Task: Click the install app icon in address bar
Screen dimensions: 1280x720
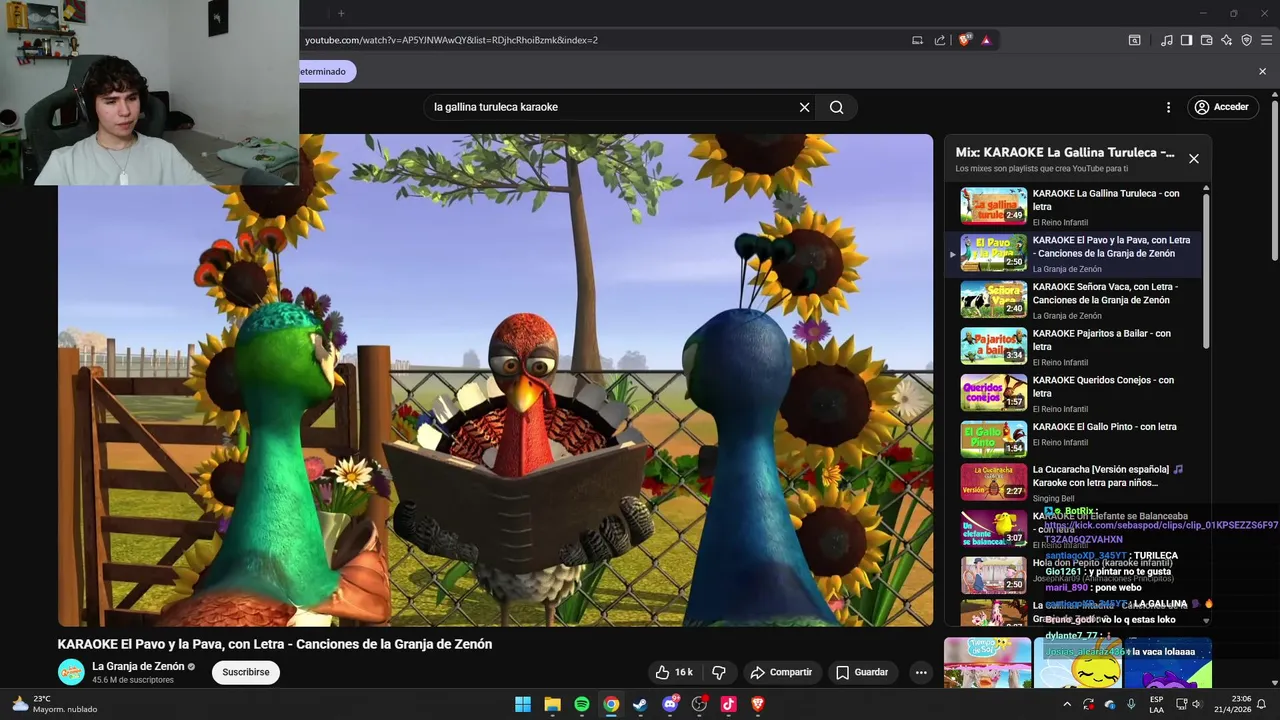Action: pyautogui.click(x=917, y=40)
